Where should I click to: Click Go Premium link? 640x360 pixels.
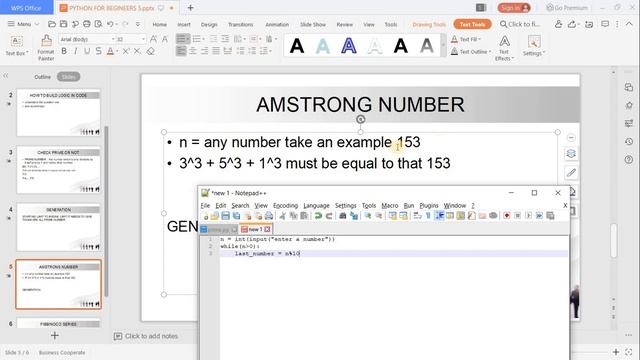point(567,8)
